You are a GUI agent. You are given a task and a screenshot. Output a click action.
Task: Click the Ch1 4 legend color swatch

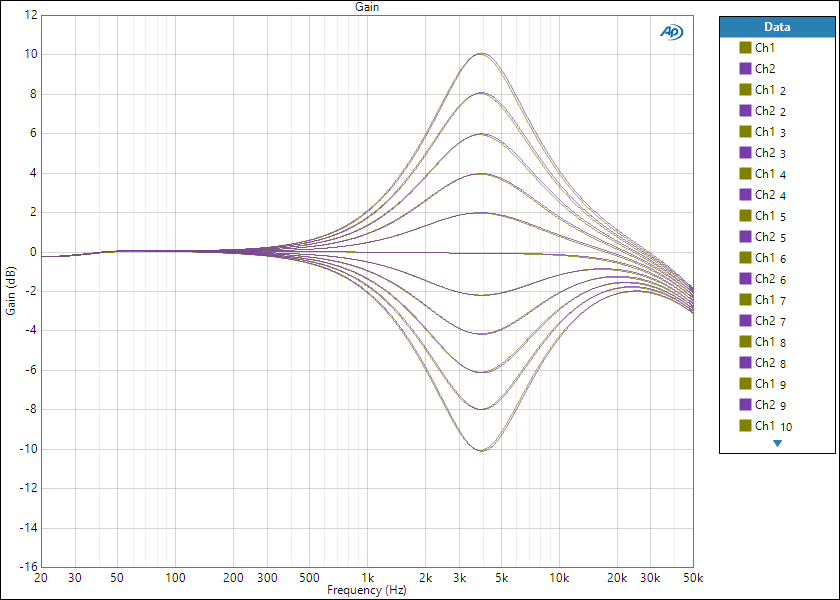pyautogui.click(x=745, y=174)
